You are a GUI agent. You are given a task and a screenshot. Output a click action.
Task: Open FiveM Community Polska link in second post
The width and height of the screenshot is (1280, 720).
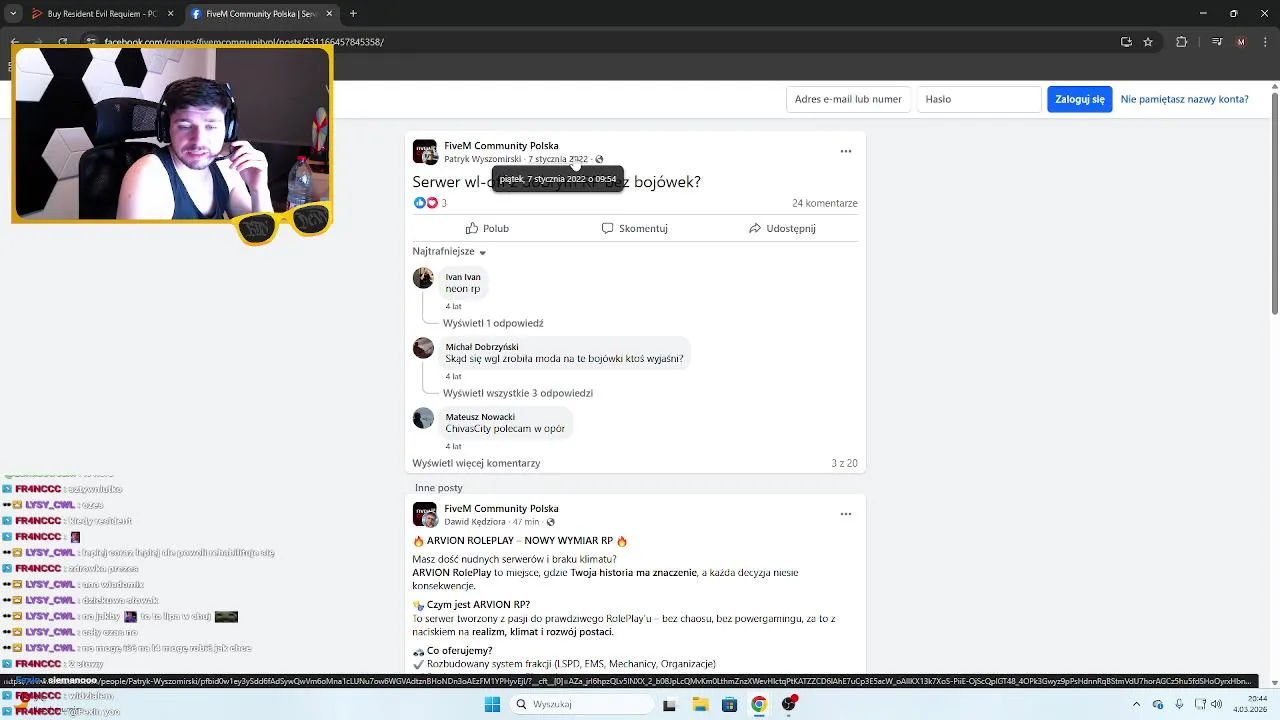501,509
